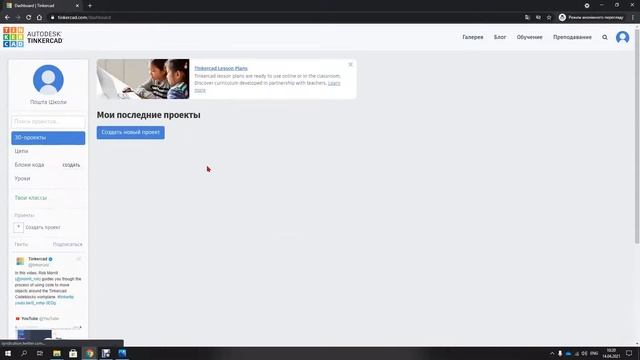The height and width of the screenshot is (360, 640).
Task: Focus the project search field in sidebar
Action: click(x=48, y=122)
